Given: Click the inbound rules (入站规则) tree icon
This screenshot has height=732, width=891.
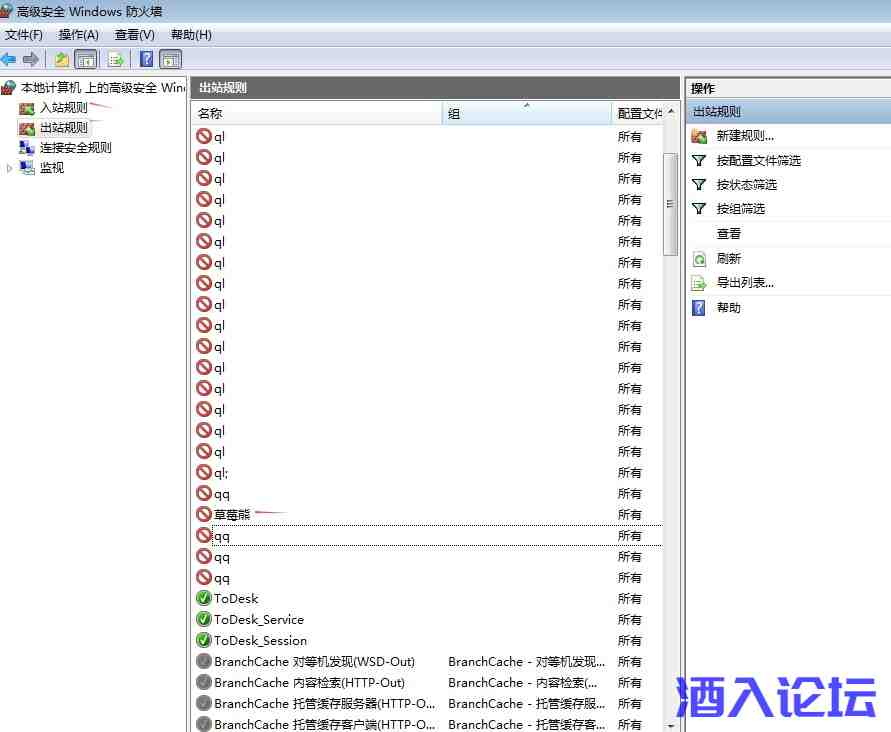Looking at the screenshot, I should [27, 108].
